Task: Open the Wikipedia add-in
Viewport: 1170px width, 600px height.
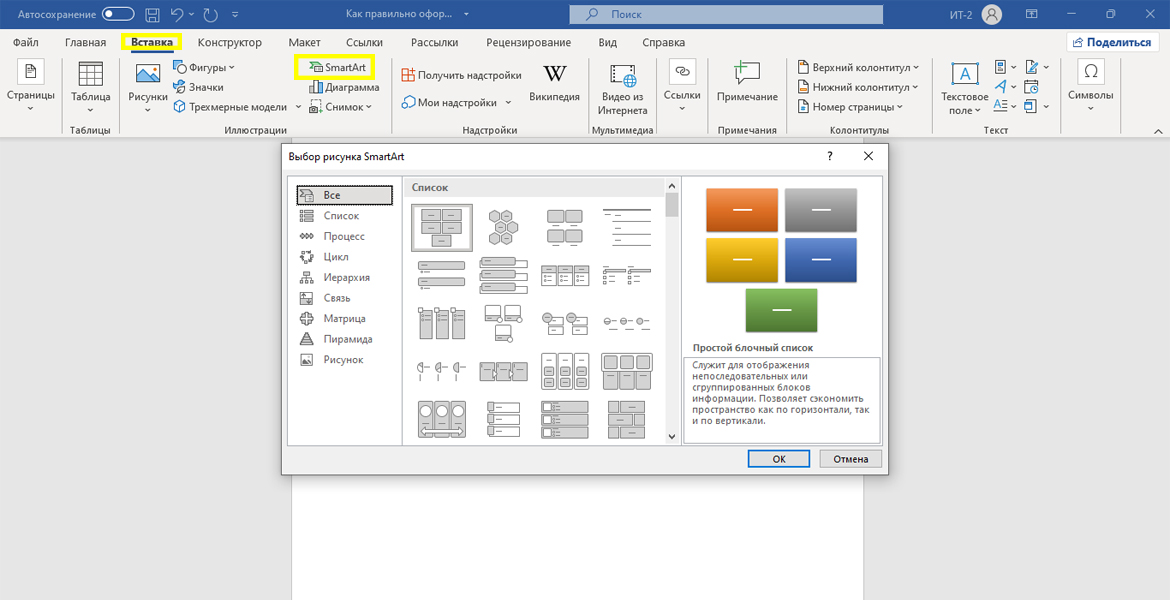Action: point(554,83)
